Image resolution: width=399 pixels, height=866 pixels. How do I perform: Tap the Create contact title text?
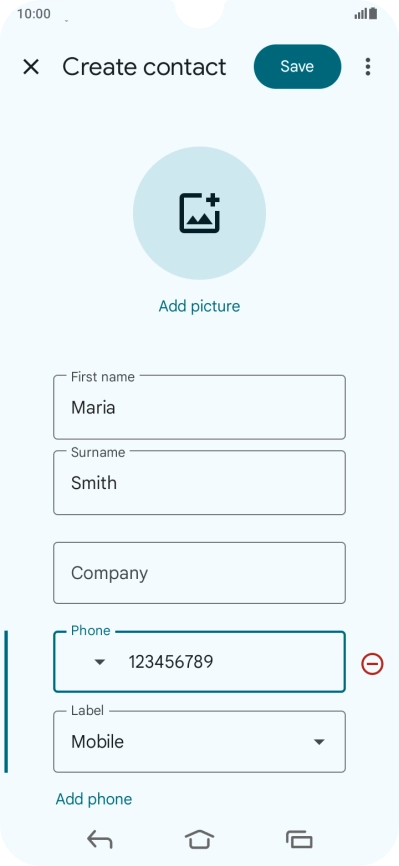[x=144, y=67]
